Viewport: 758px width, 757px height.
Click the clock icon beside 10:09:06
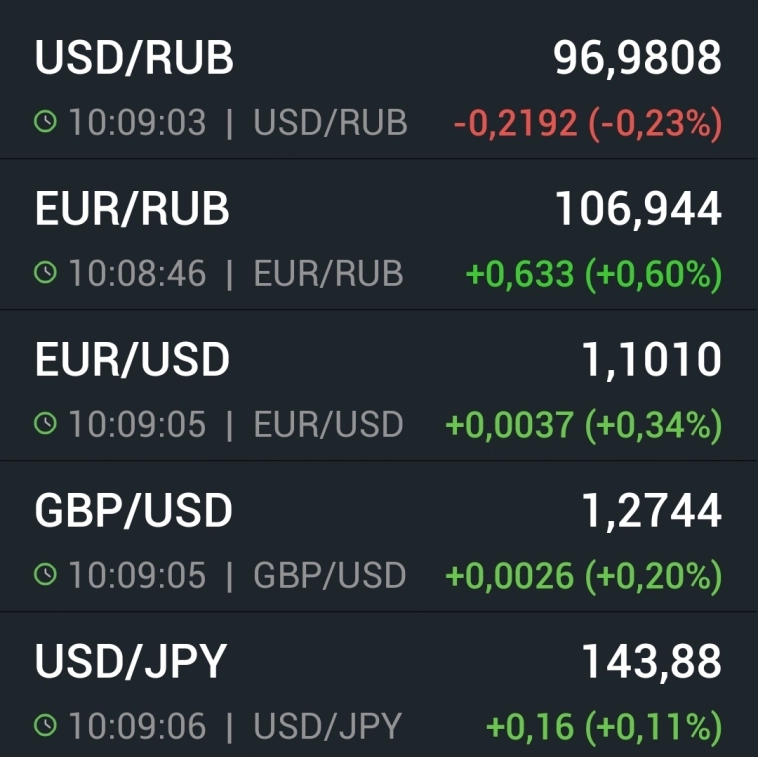click(45, 727)
